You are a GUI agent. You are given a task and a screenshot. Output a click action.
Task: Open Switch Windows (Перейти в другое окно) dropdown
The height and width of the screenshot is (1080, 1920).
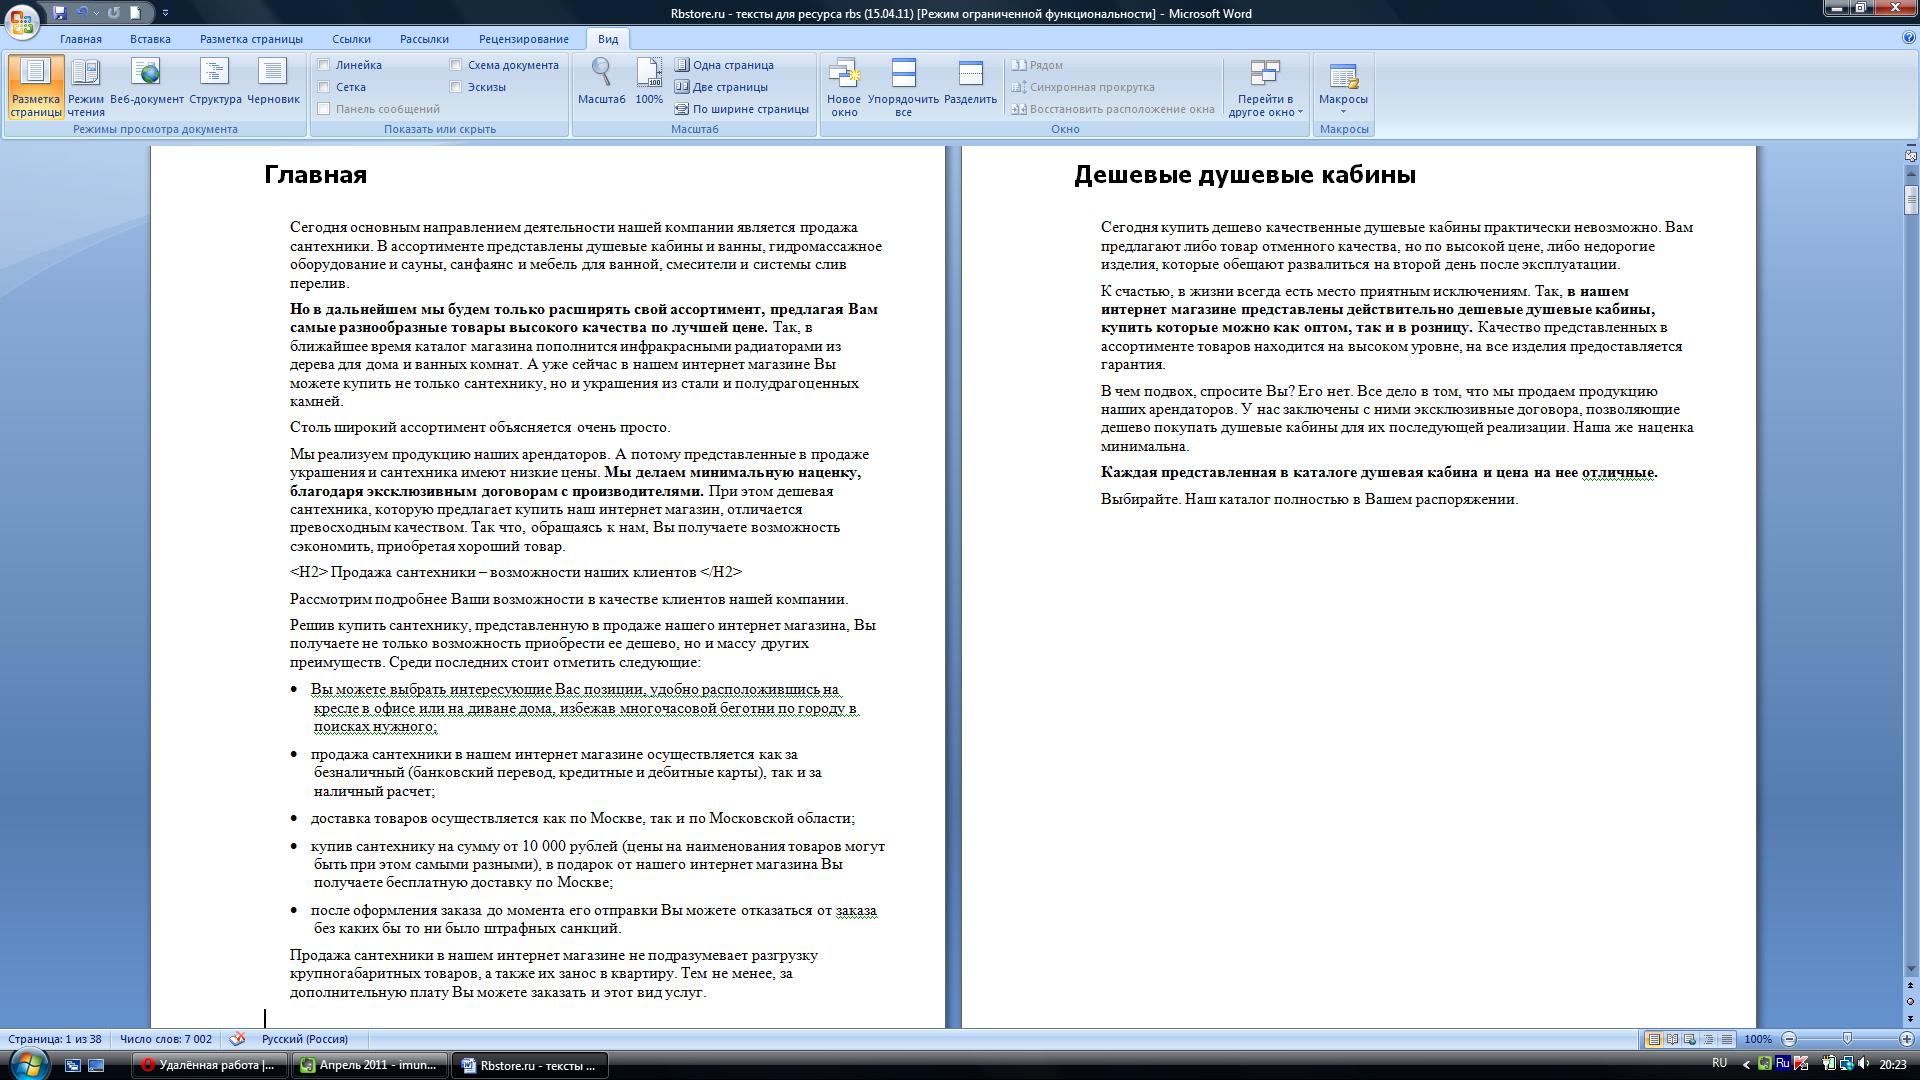coord(1265,88)
